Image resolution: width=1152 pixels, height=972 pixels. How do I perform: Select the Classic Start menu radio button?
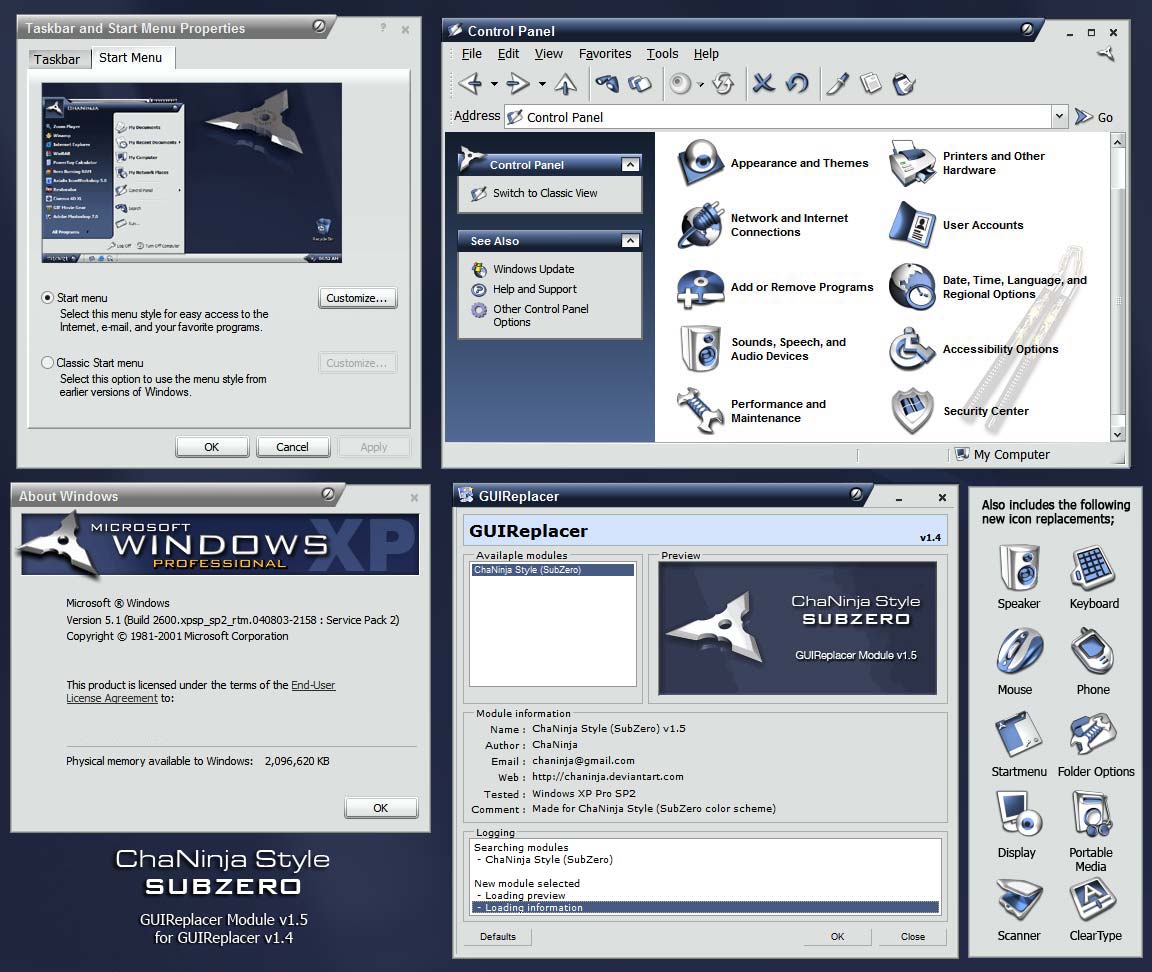point(48,362)
